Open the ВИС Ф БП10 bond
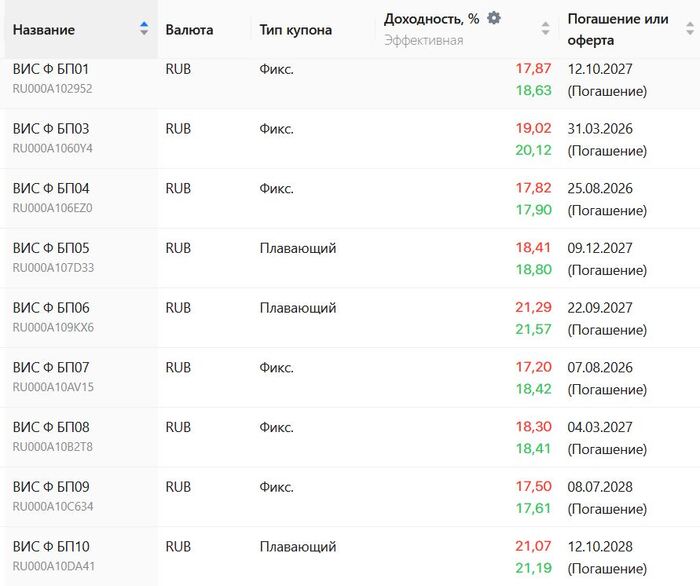 [x=51, y=547]
